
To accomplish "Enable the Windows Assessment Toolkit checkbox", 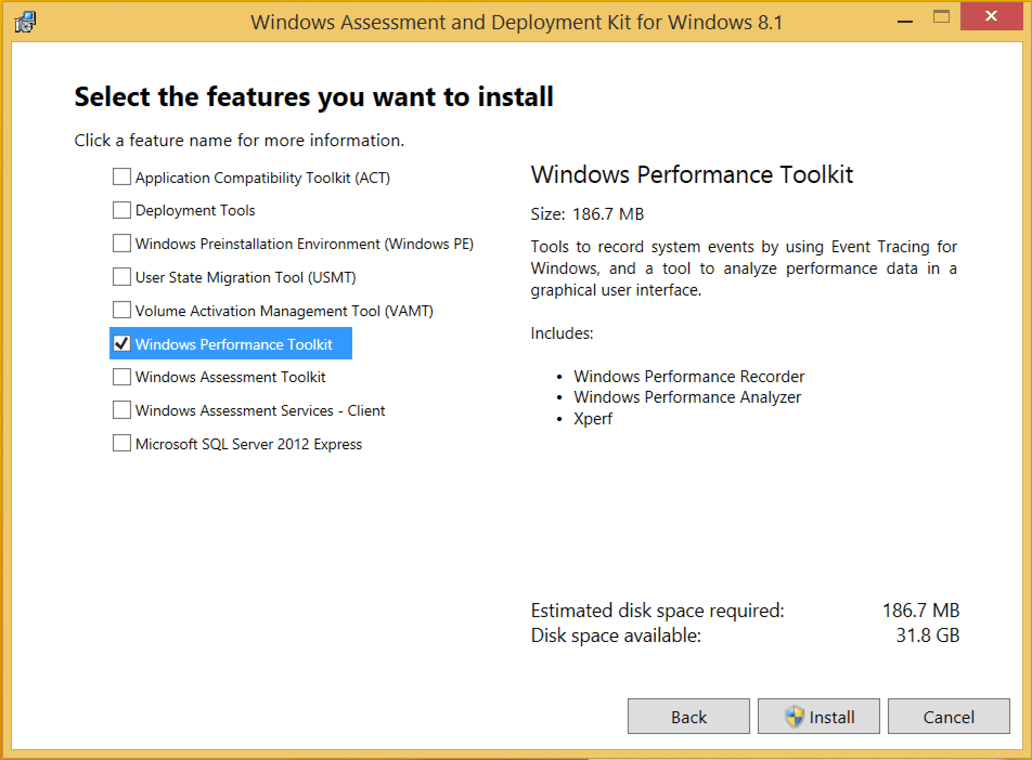I will (121, 377).
